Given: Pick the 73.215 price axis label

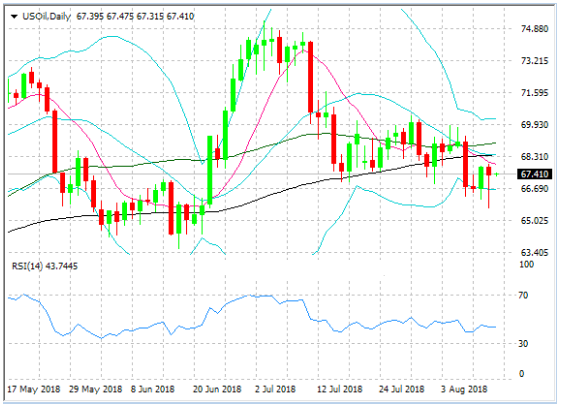Looking at the screenshot, I should [534, 61].
